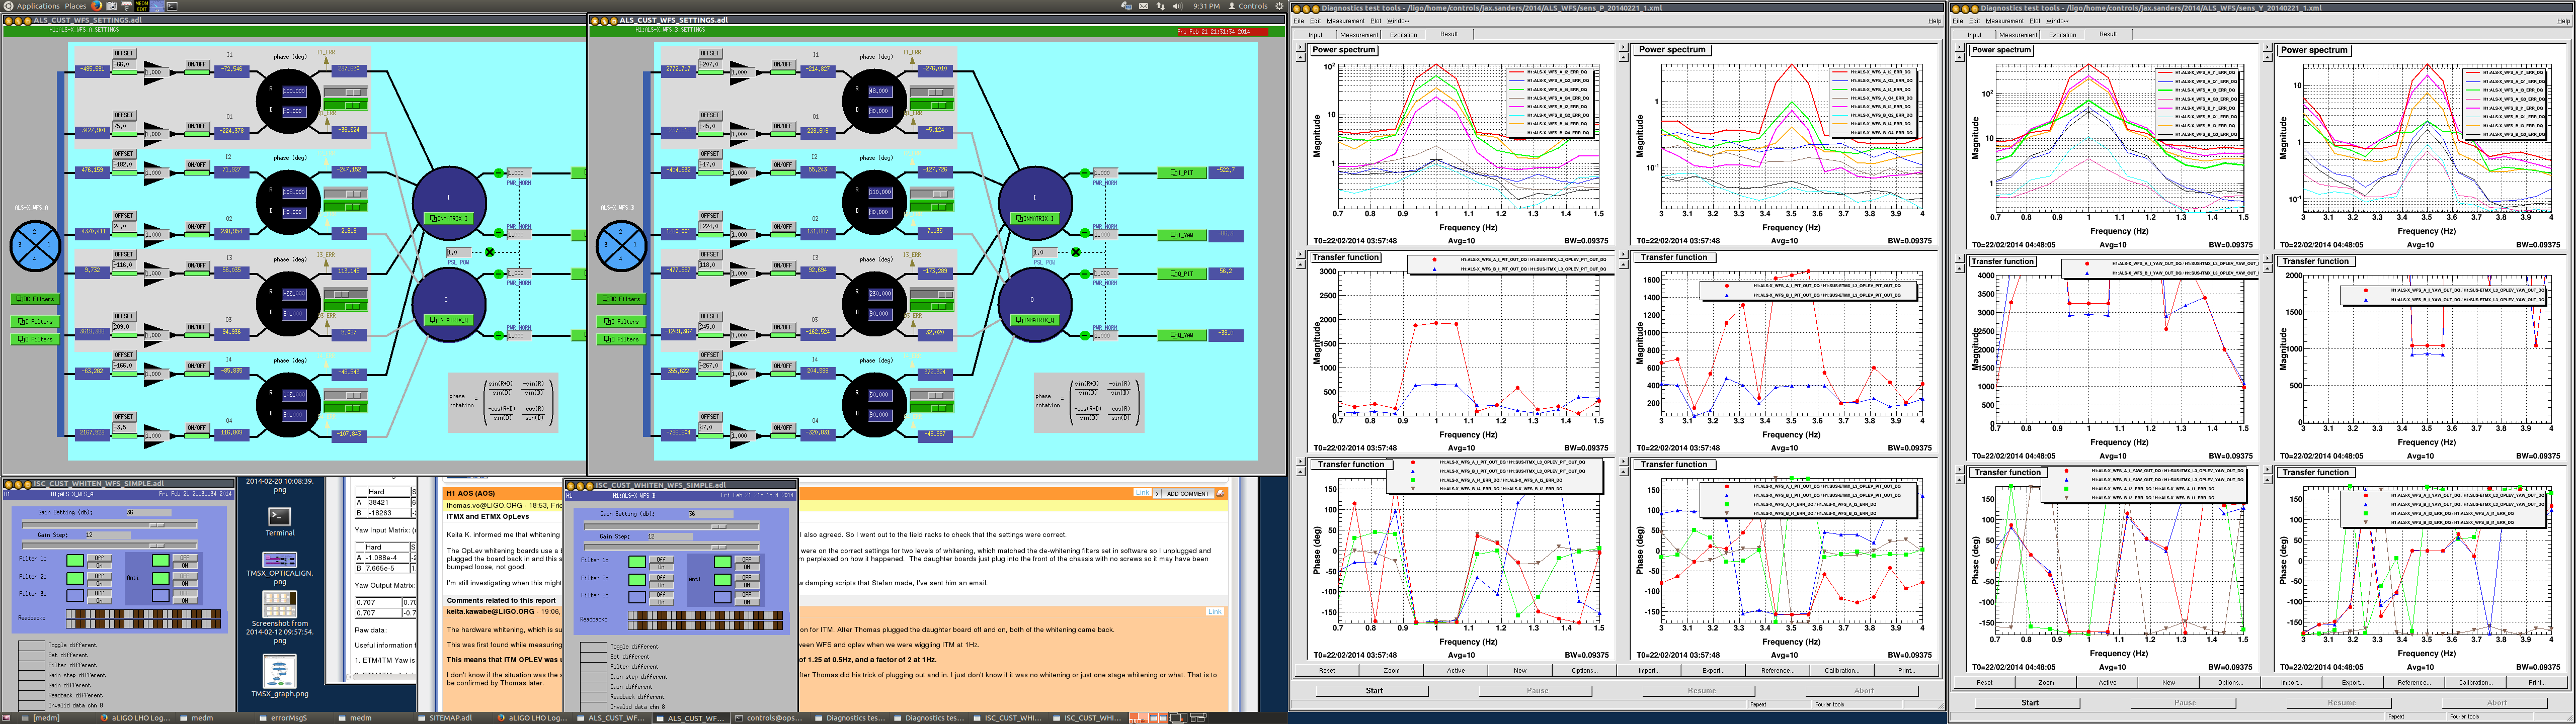Screen dimensions: 2576x724
Task: Open the system gear menu at top right
Action: 1280,7
